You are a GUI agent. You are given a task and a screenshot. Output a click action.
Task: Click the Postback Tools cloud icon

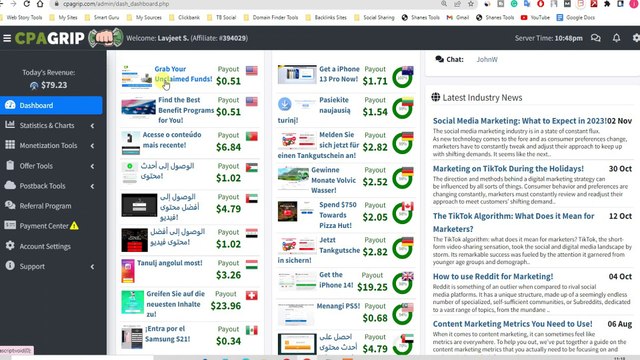(x=10, y=185)
